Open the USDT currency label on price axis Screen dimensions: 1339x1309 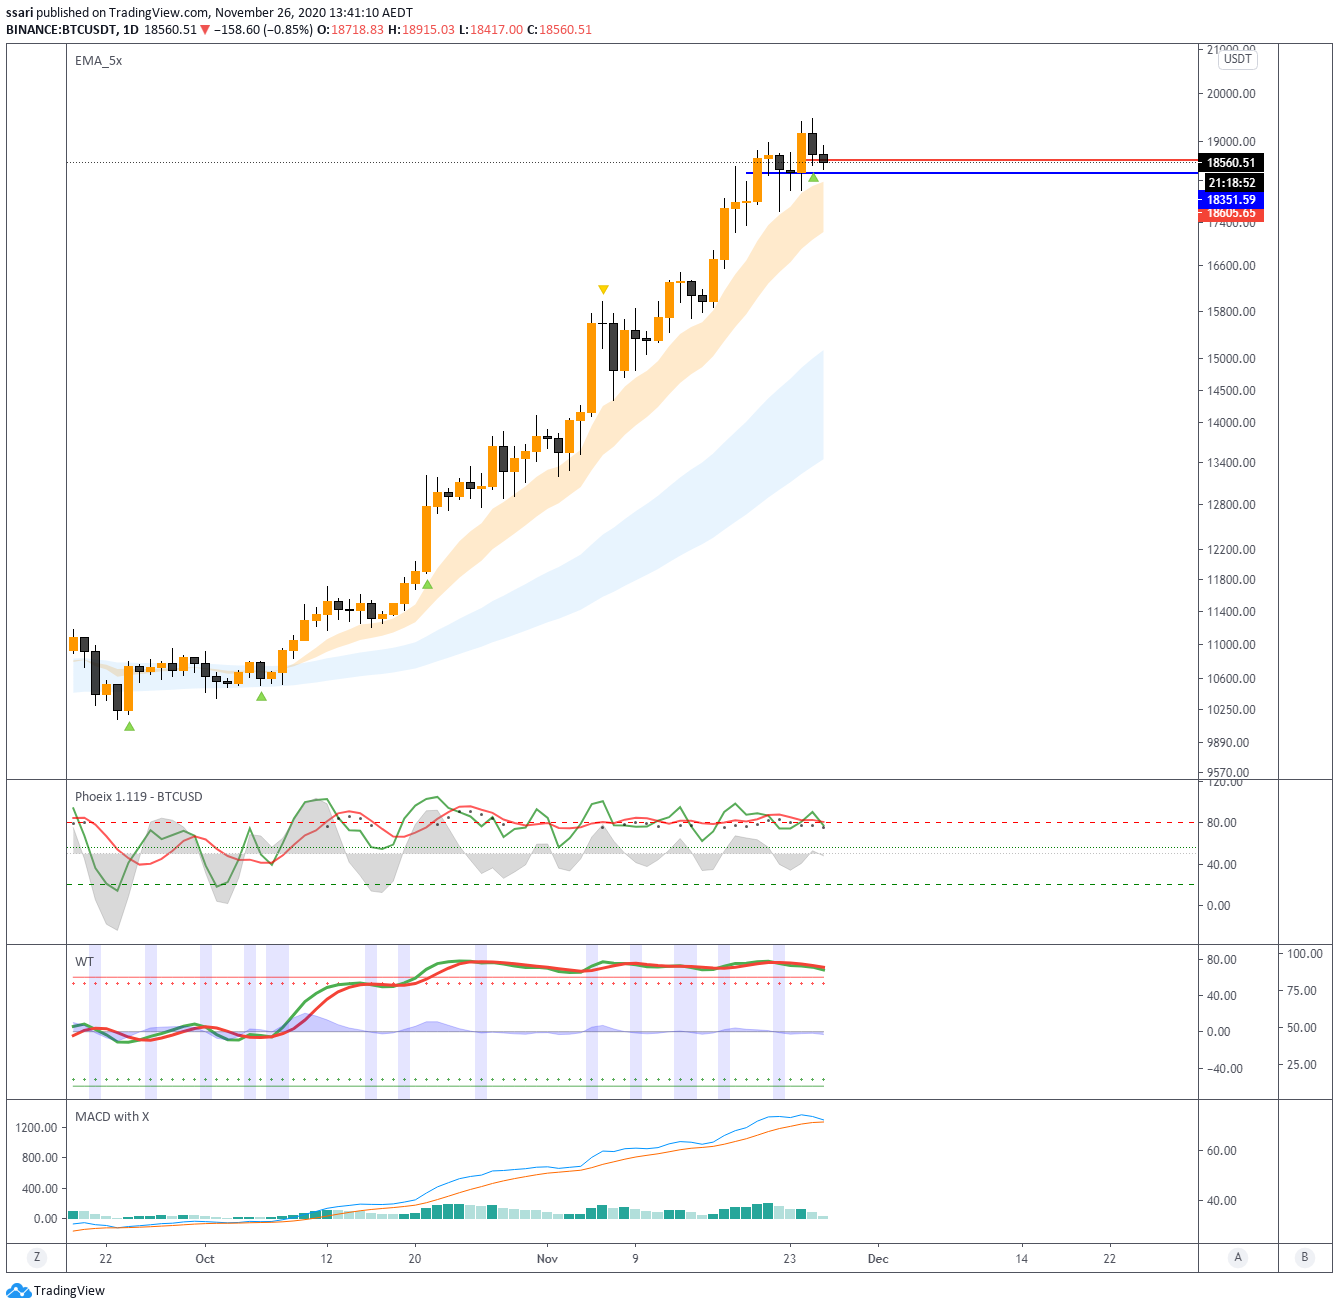[x=1237, y=59]
